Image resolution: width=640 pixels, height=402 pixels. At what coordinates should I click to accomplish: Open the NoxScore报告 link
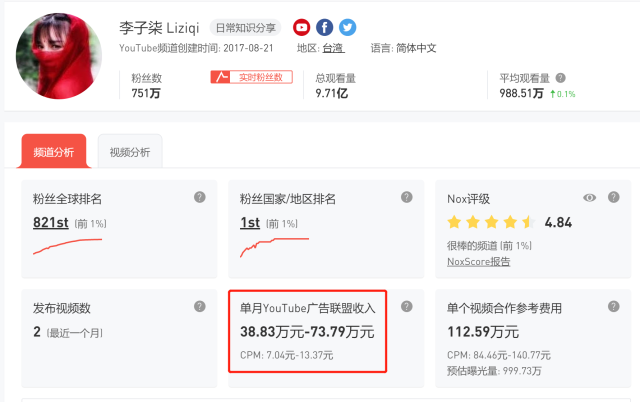(x=479, y=261)
